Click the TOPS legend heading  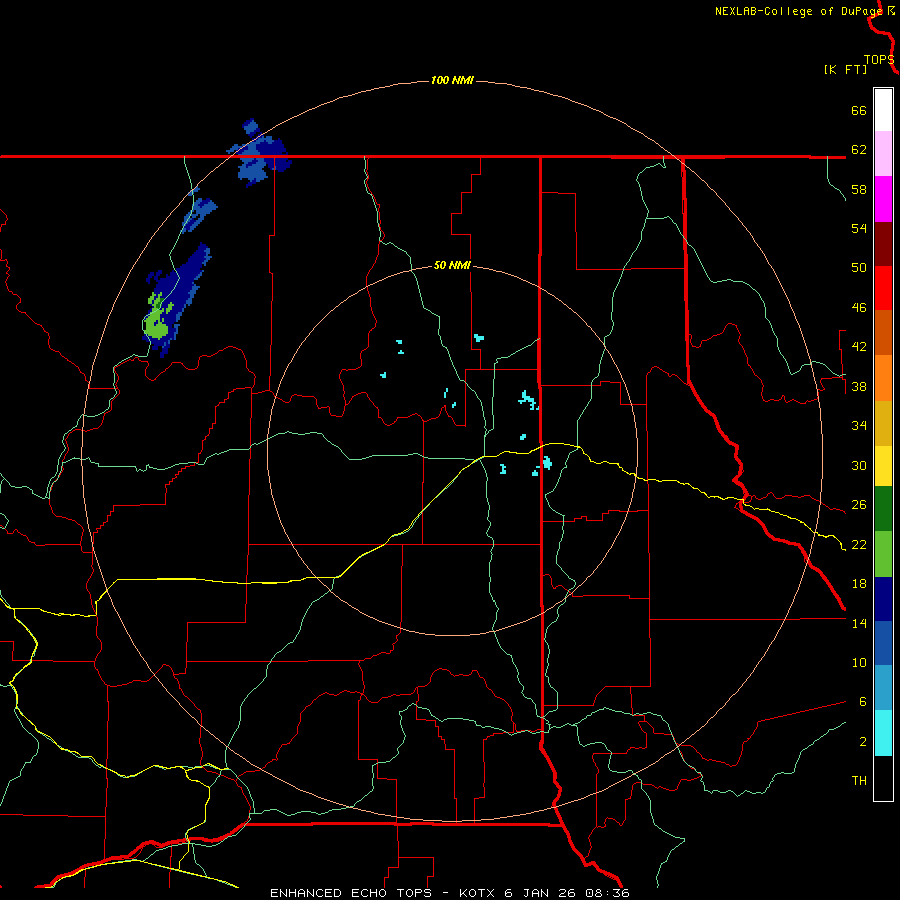879,59
